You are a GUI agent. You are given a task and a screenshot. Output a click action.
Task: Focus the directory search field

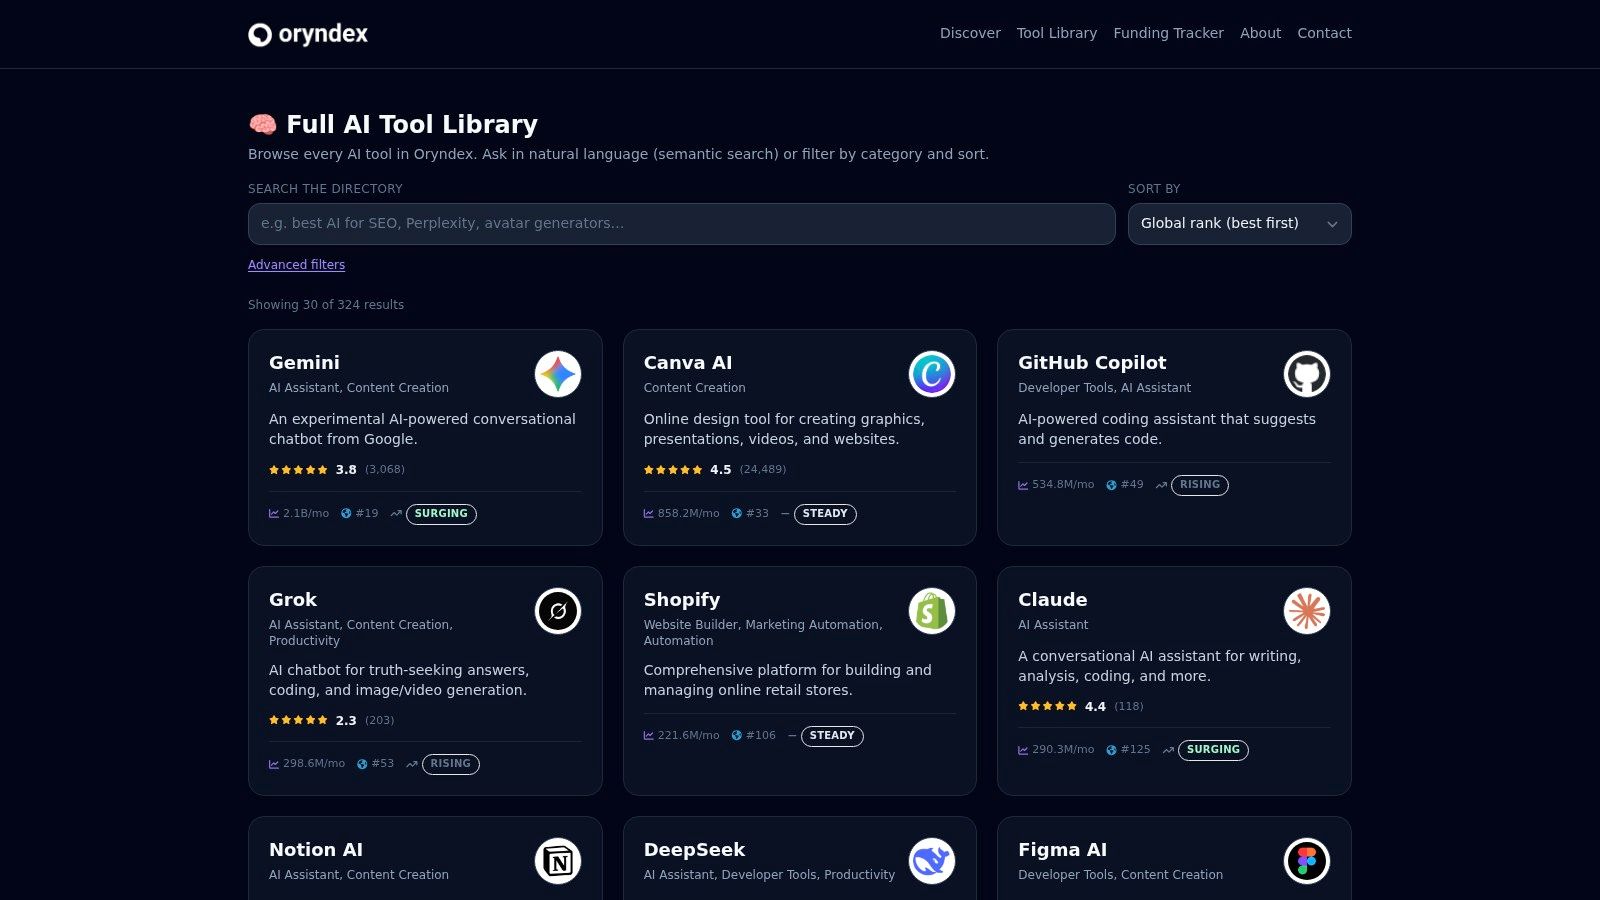coord(682,224)
